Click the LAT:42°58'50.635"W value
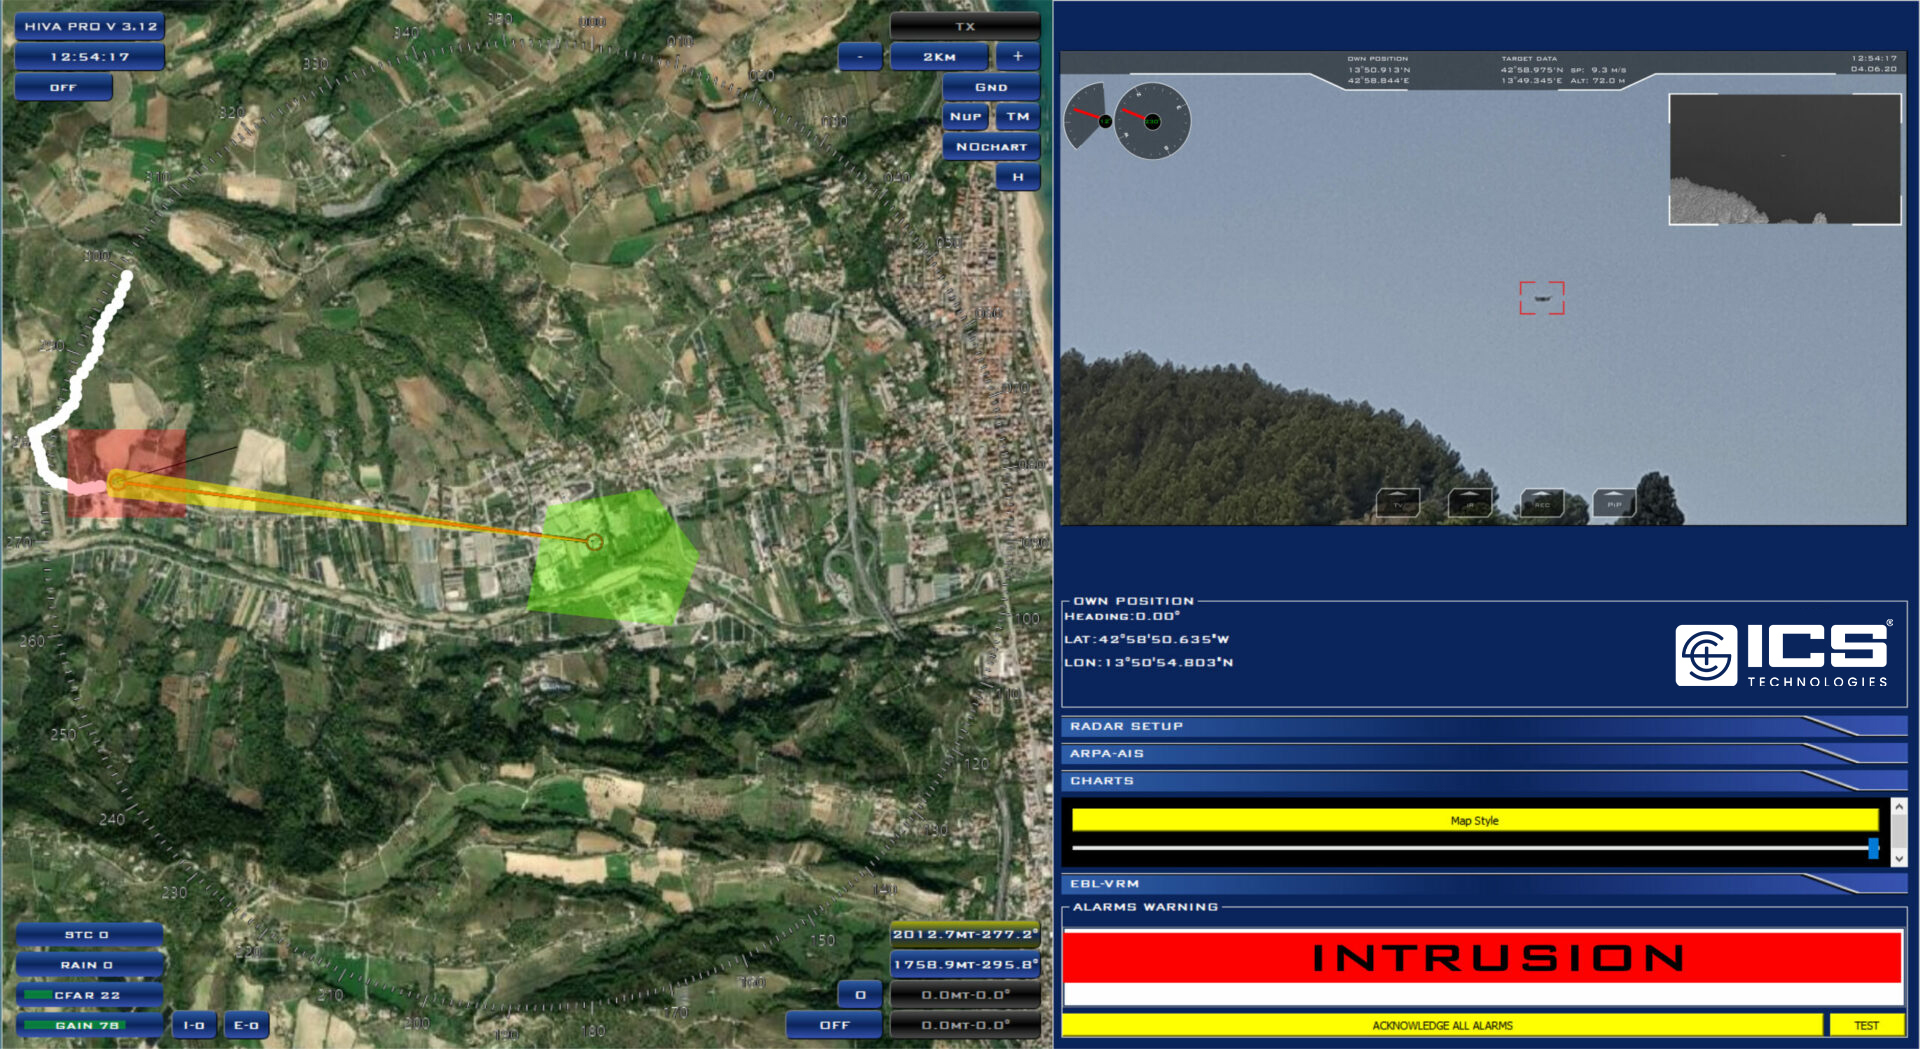The height and width of the screenshot is (1049, 1920). tap(1147, 639)
